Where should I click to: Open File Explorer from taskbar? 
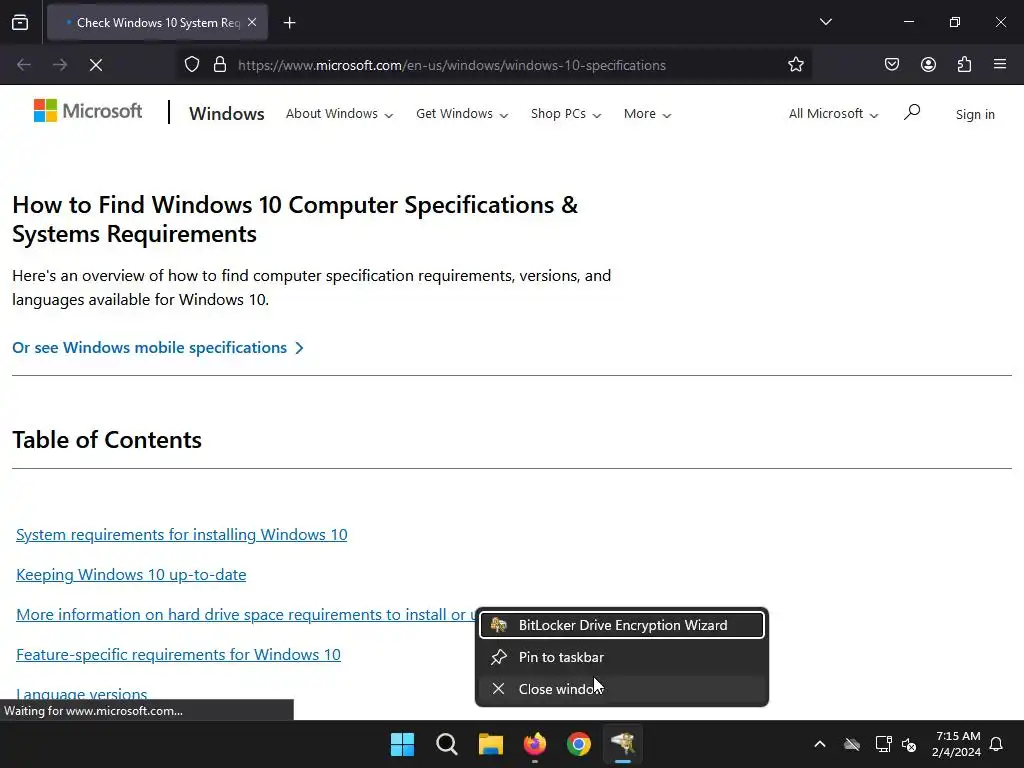490,744
